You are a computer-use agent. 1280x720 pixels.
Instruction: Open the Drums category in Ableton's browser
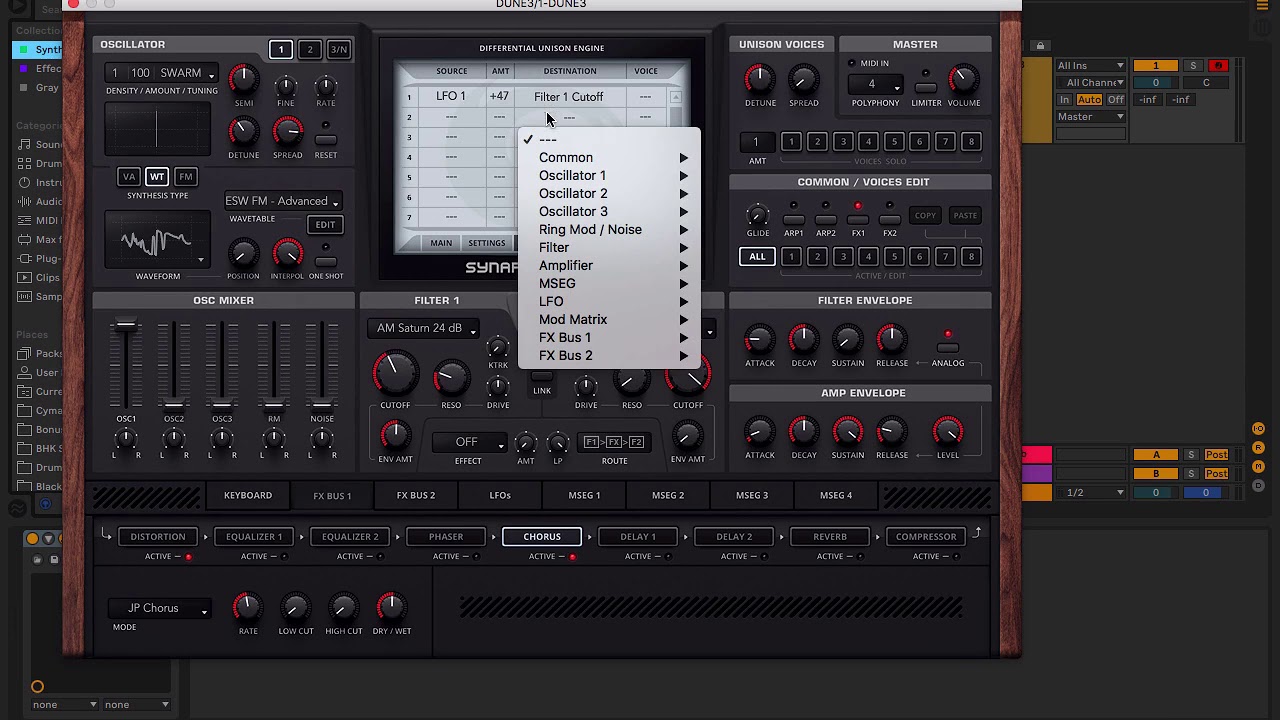(x=40, y=163)
